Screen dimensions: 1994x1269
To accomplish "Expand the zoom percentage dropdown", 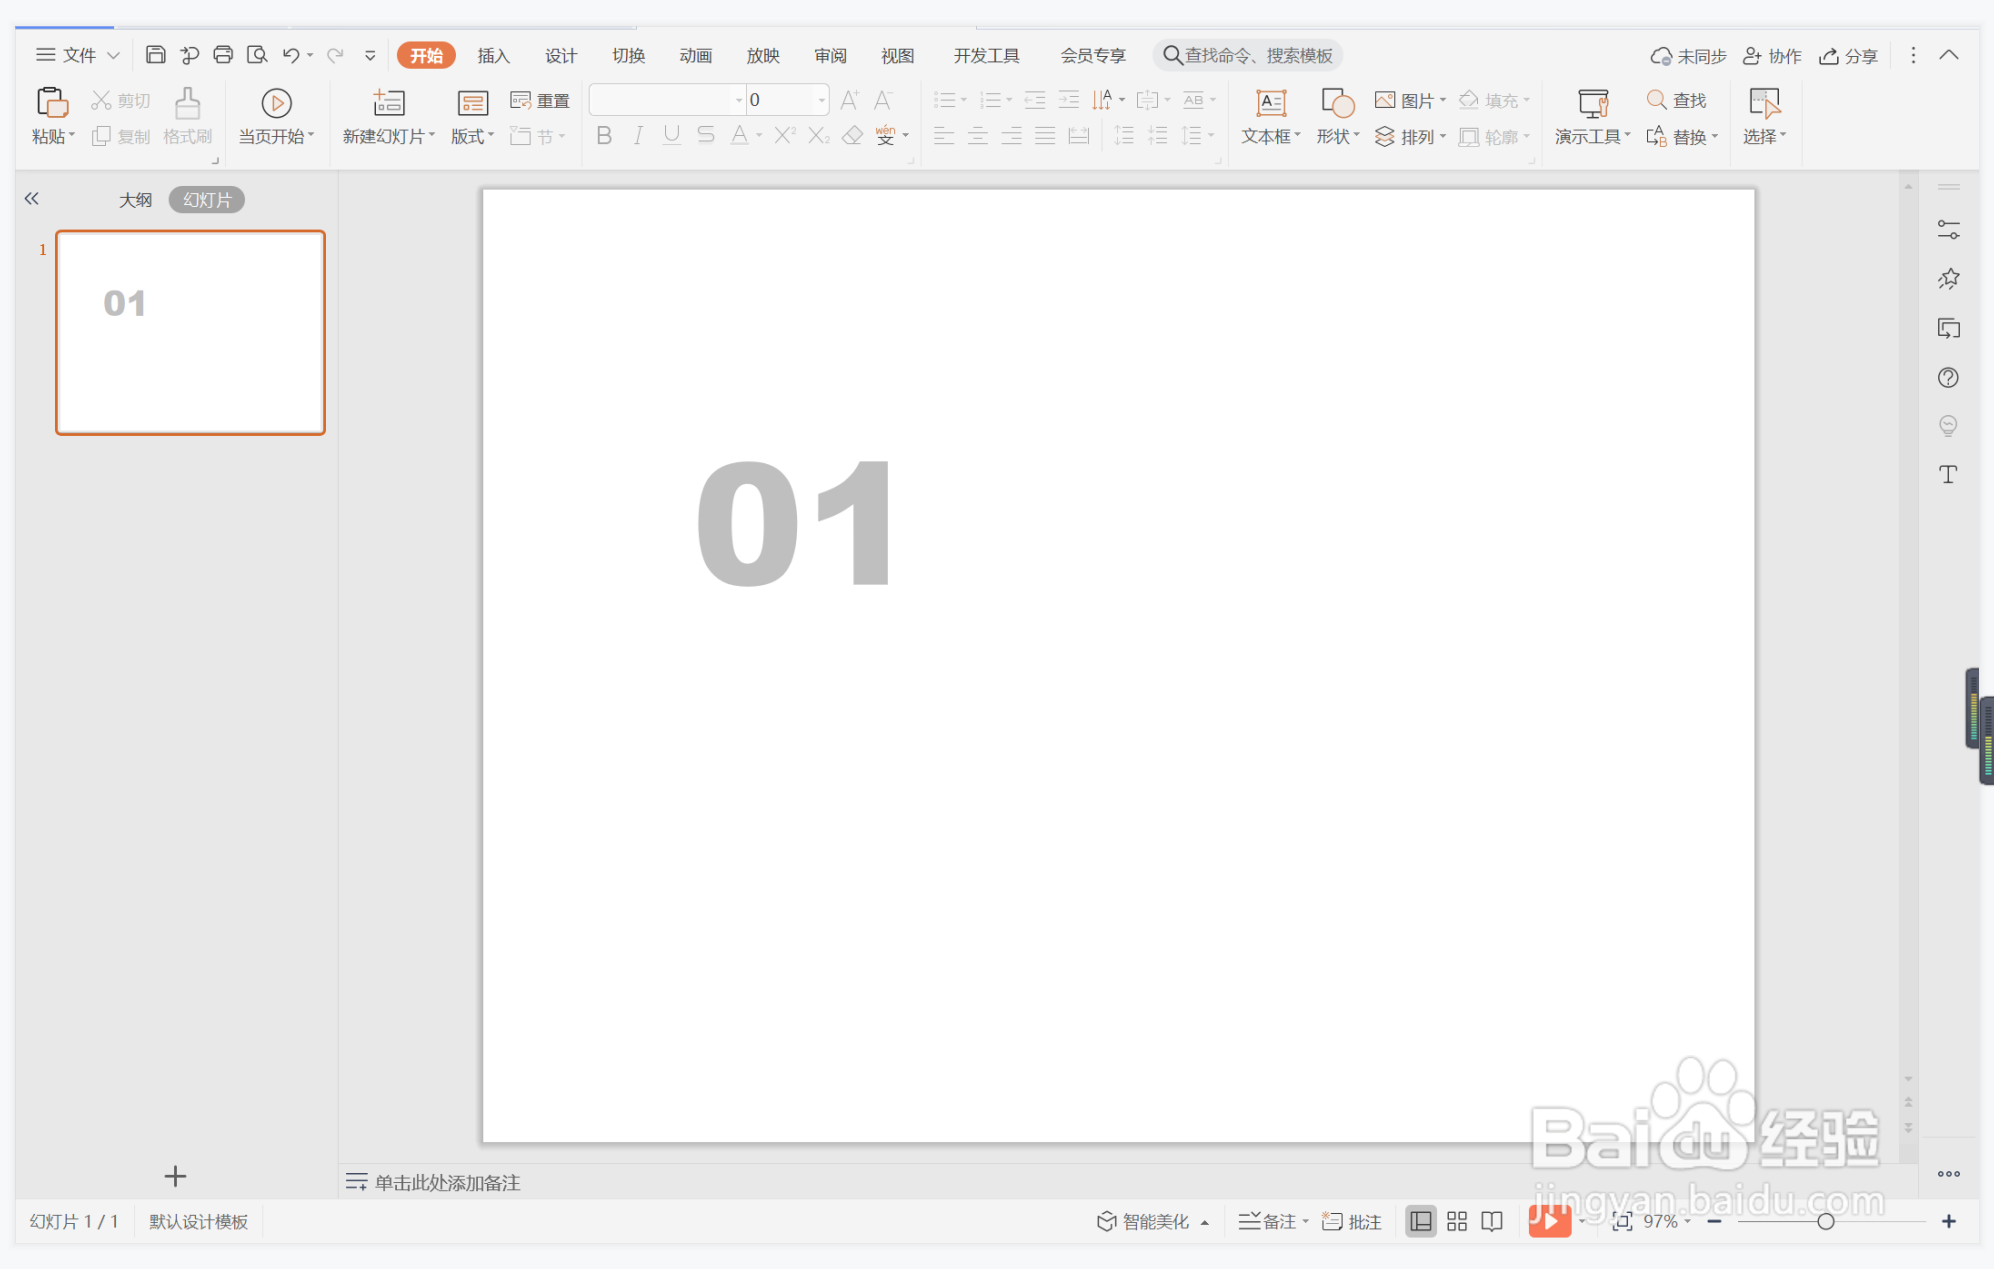I will coord(1687,1221).
